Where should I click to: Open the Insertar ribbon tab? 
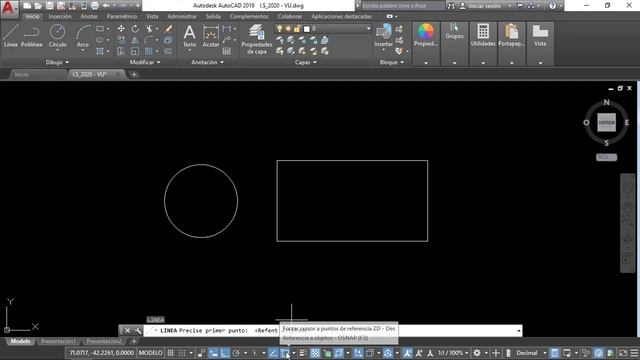60,16
